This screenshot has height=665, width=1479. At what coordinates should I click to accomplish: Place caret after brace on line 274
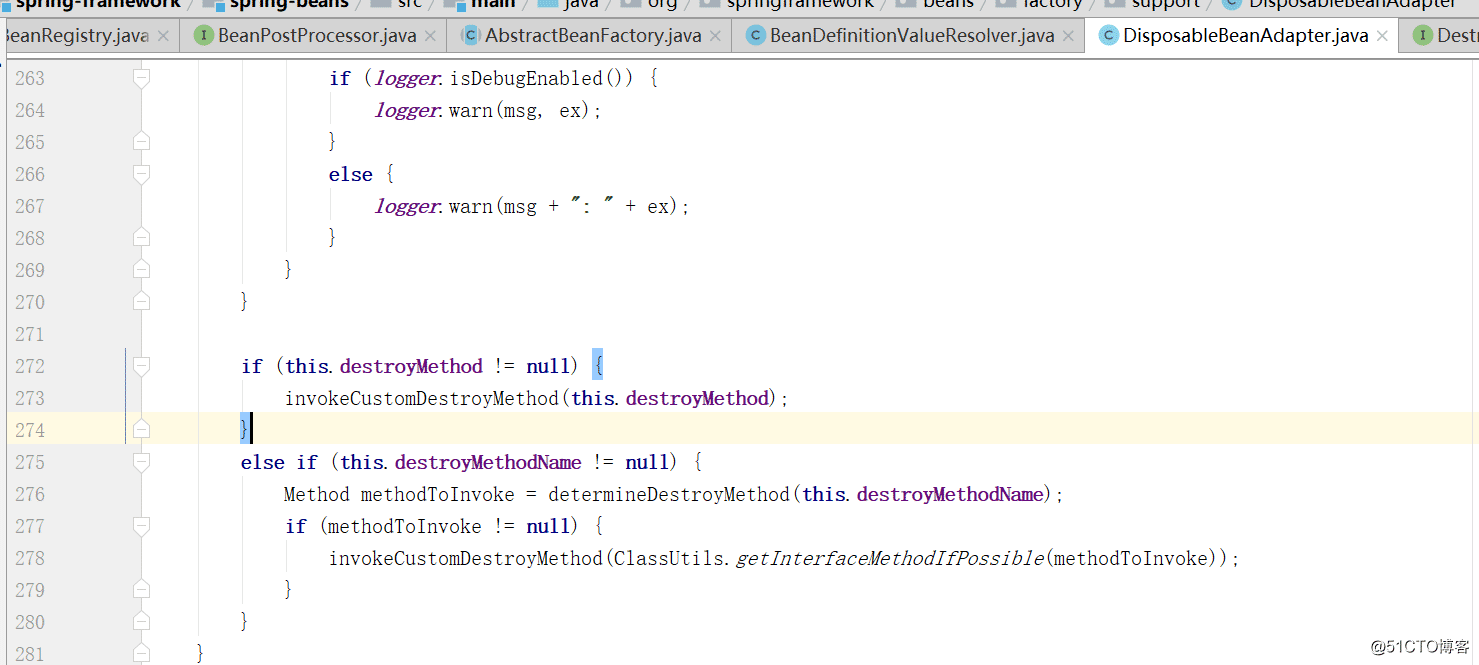pos(250,430)
